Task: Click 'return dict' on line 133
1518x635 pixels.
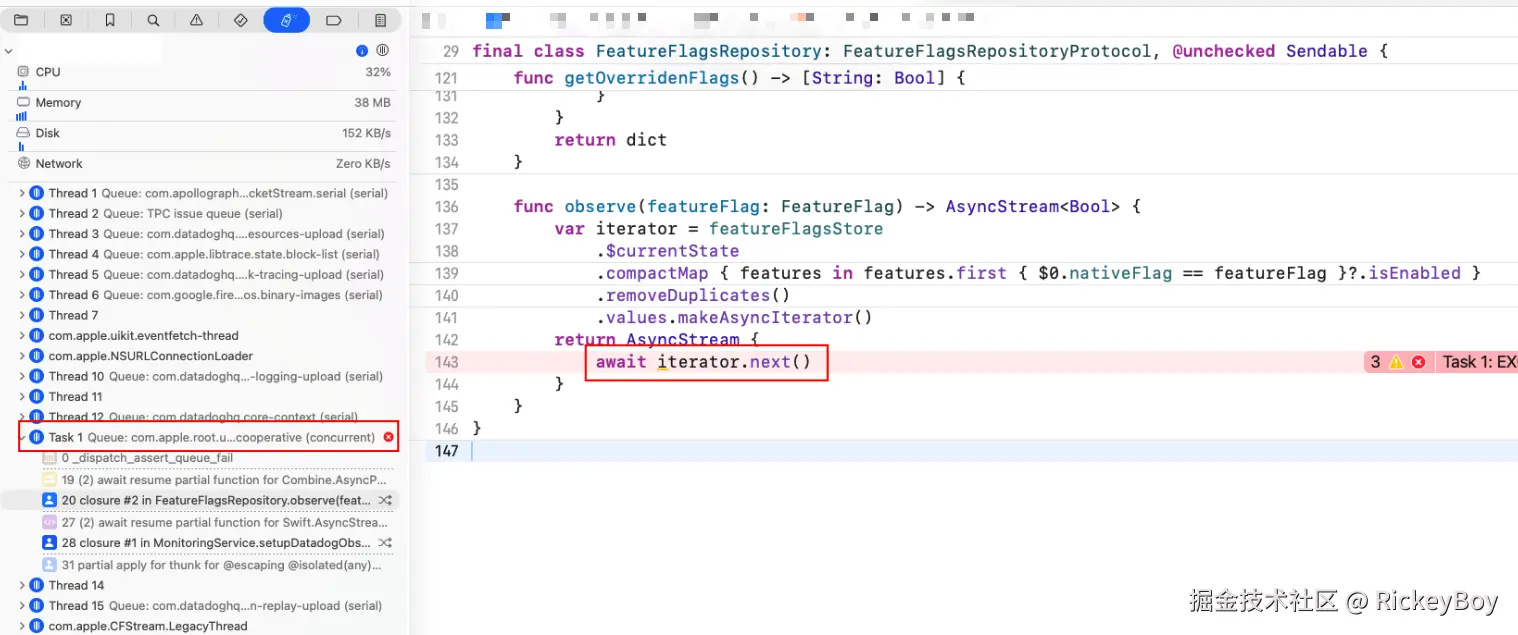Action: coord(610,140)
